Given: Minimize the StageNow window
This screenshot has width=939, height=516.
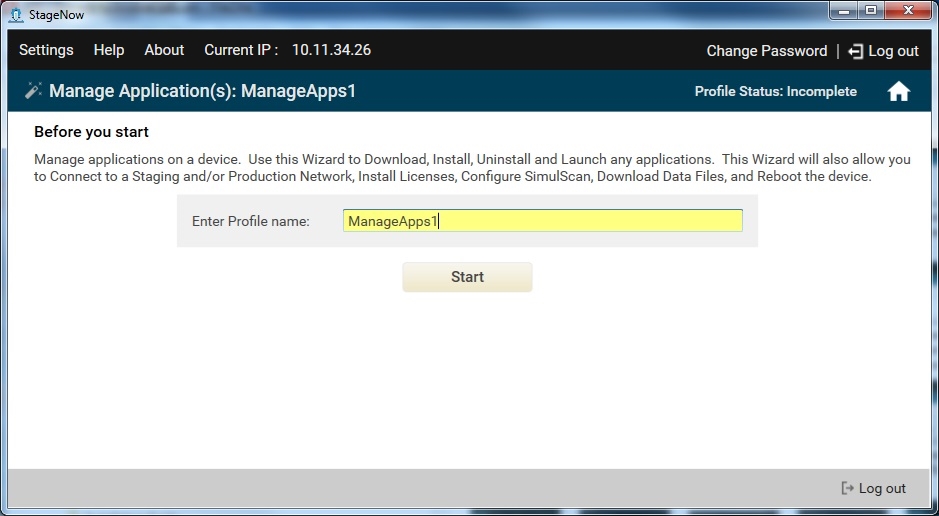Looking at the screenshot, I should point(843,12).
